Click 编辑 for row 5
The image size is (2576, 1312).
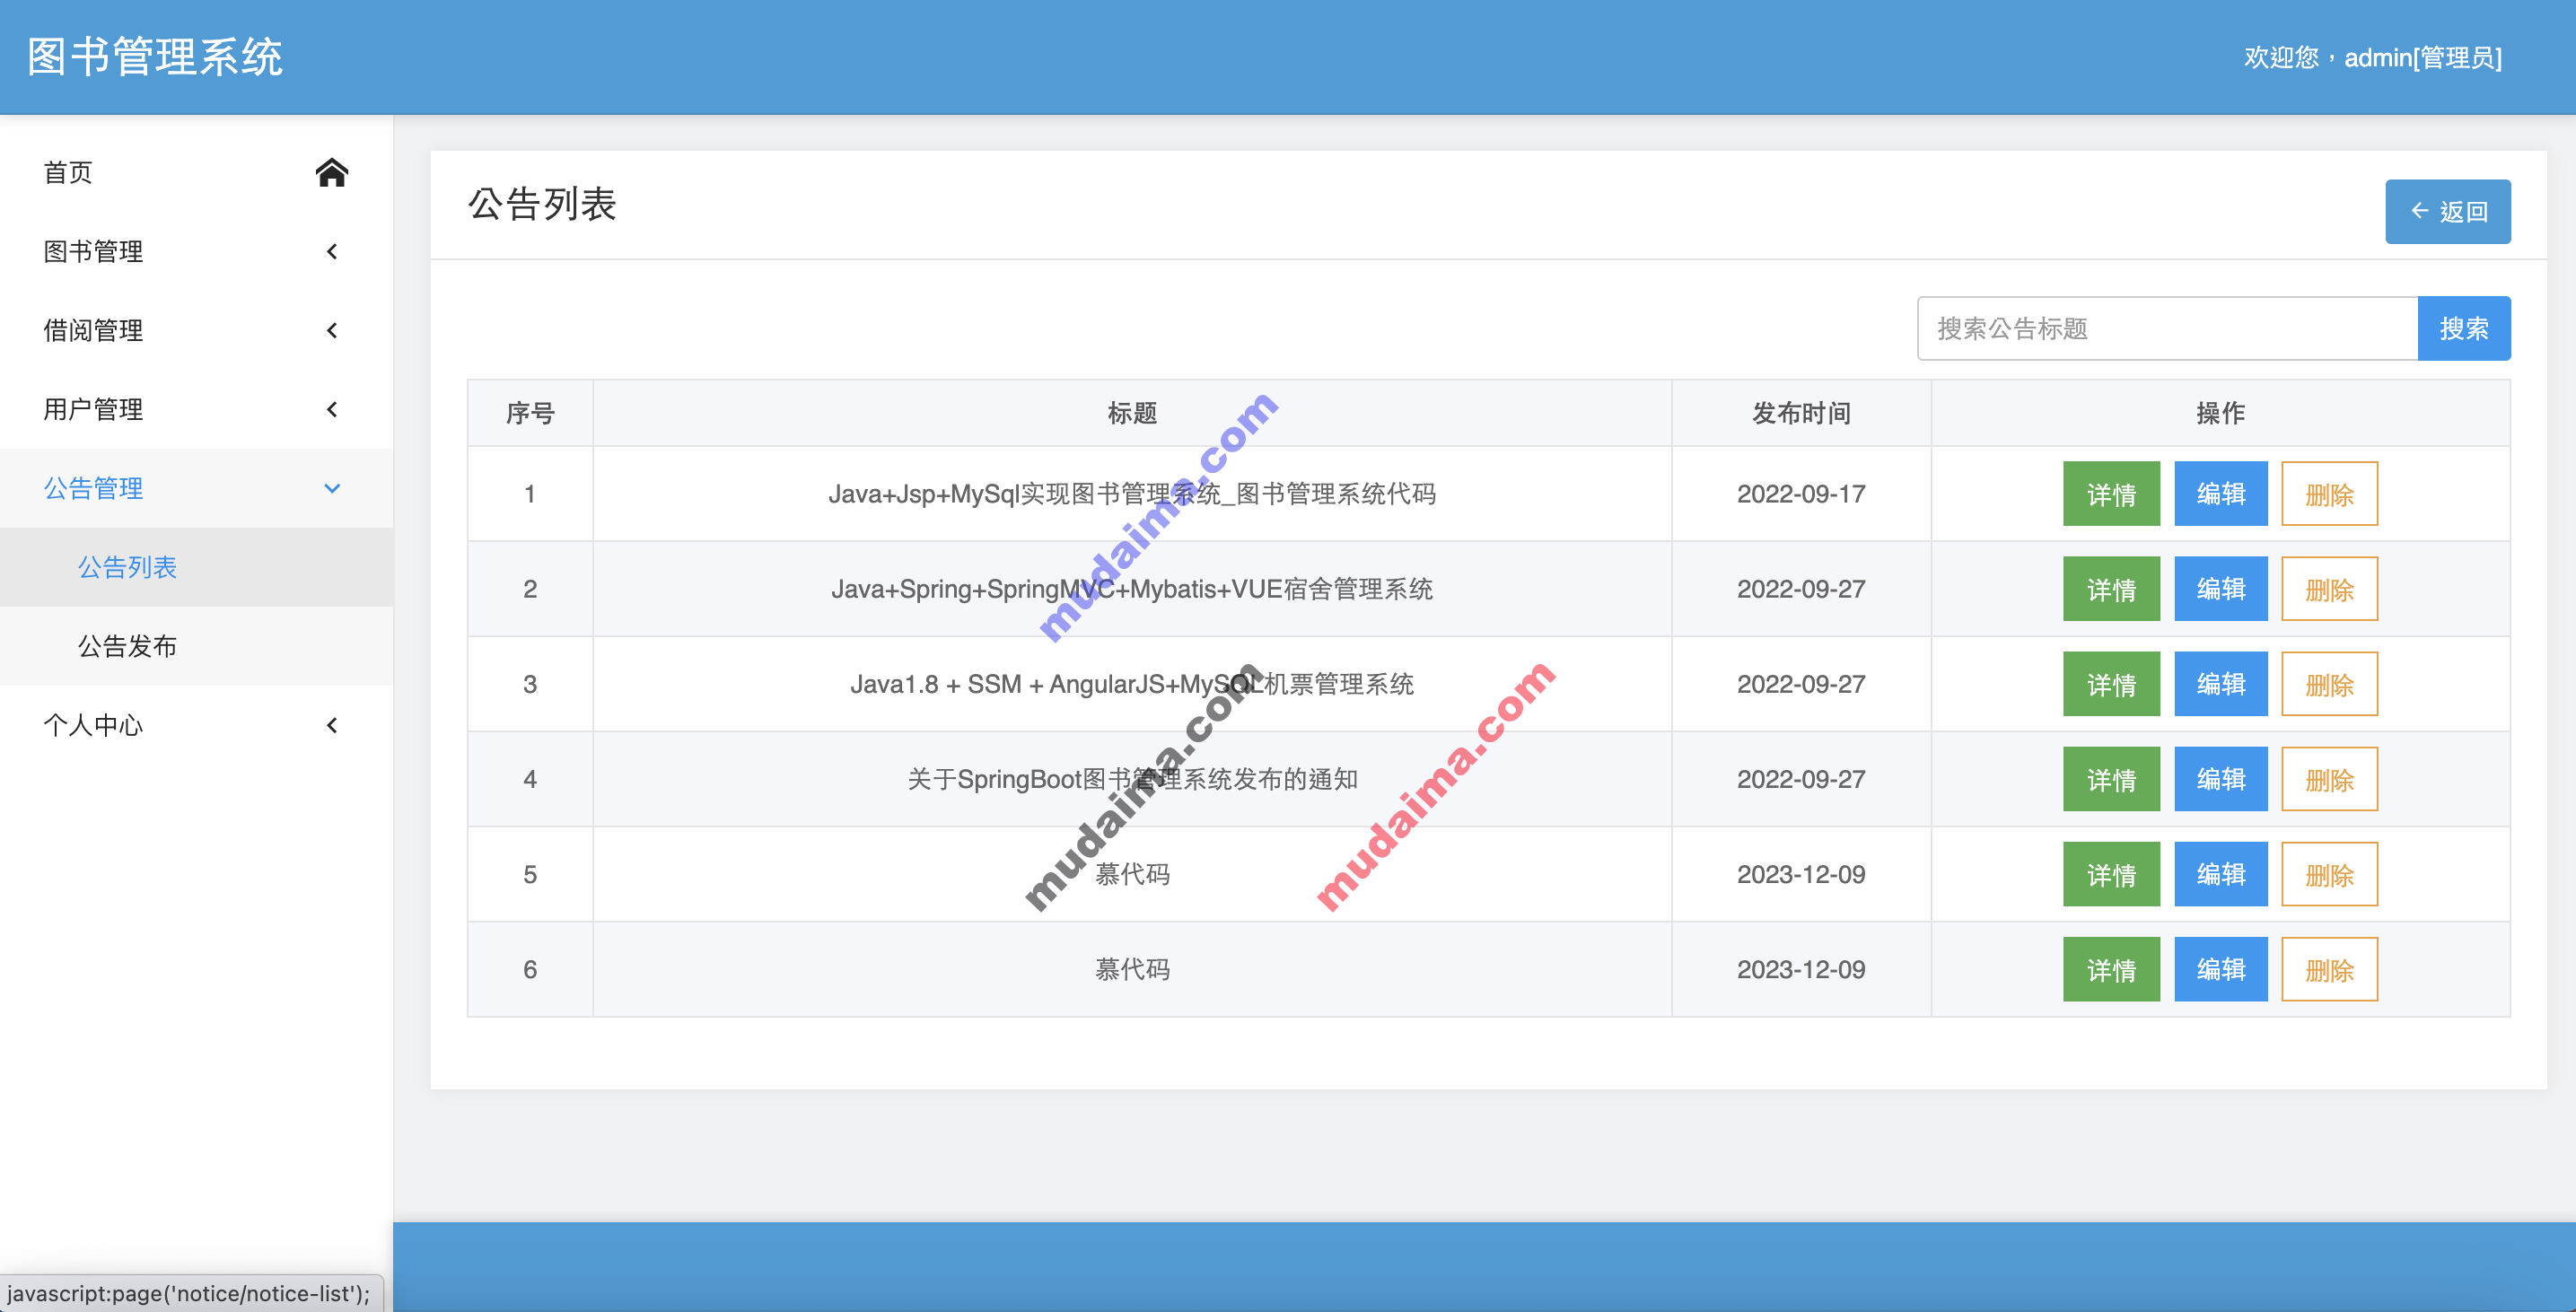tap(2221, 874)
